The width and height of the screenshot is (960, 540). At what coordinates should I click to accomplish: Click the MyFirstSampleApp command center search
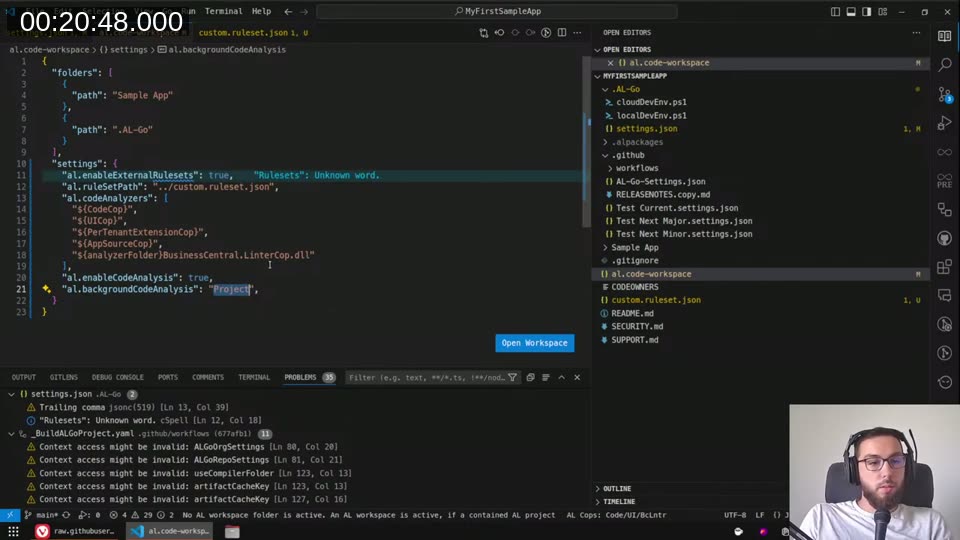pyautogui.click(x=497, y=12)
